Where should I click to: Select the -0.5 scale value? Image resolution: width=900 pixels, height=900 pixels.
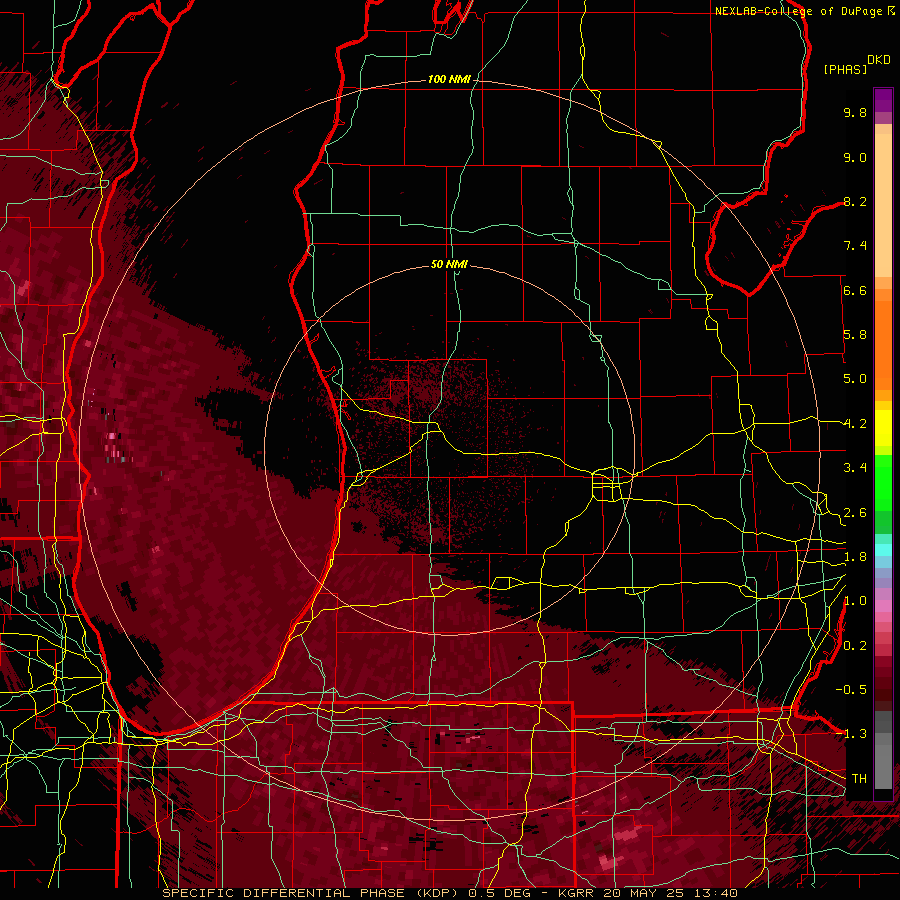(x=852, y=690)
